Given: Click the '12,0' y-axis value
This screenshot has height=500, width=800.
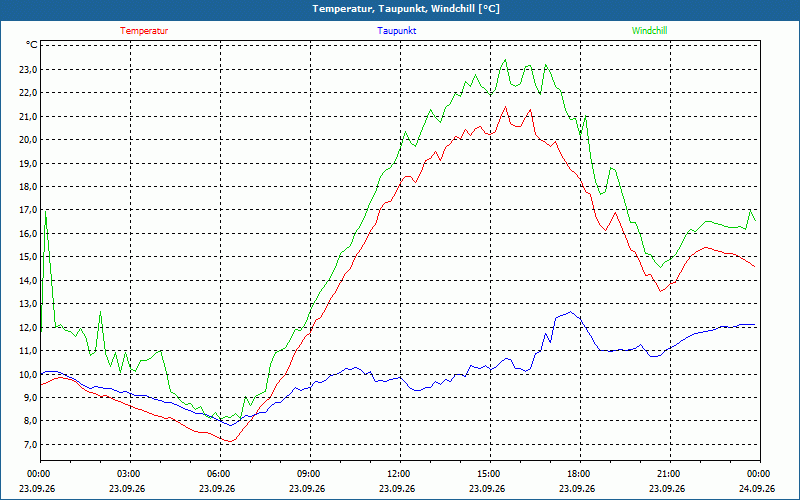Looking at the screenshot, I should [28, 327].
